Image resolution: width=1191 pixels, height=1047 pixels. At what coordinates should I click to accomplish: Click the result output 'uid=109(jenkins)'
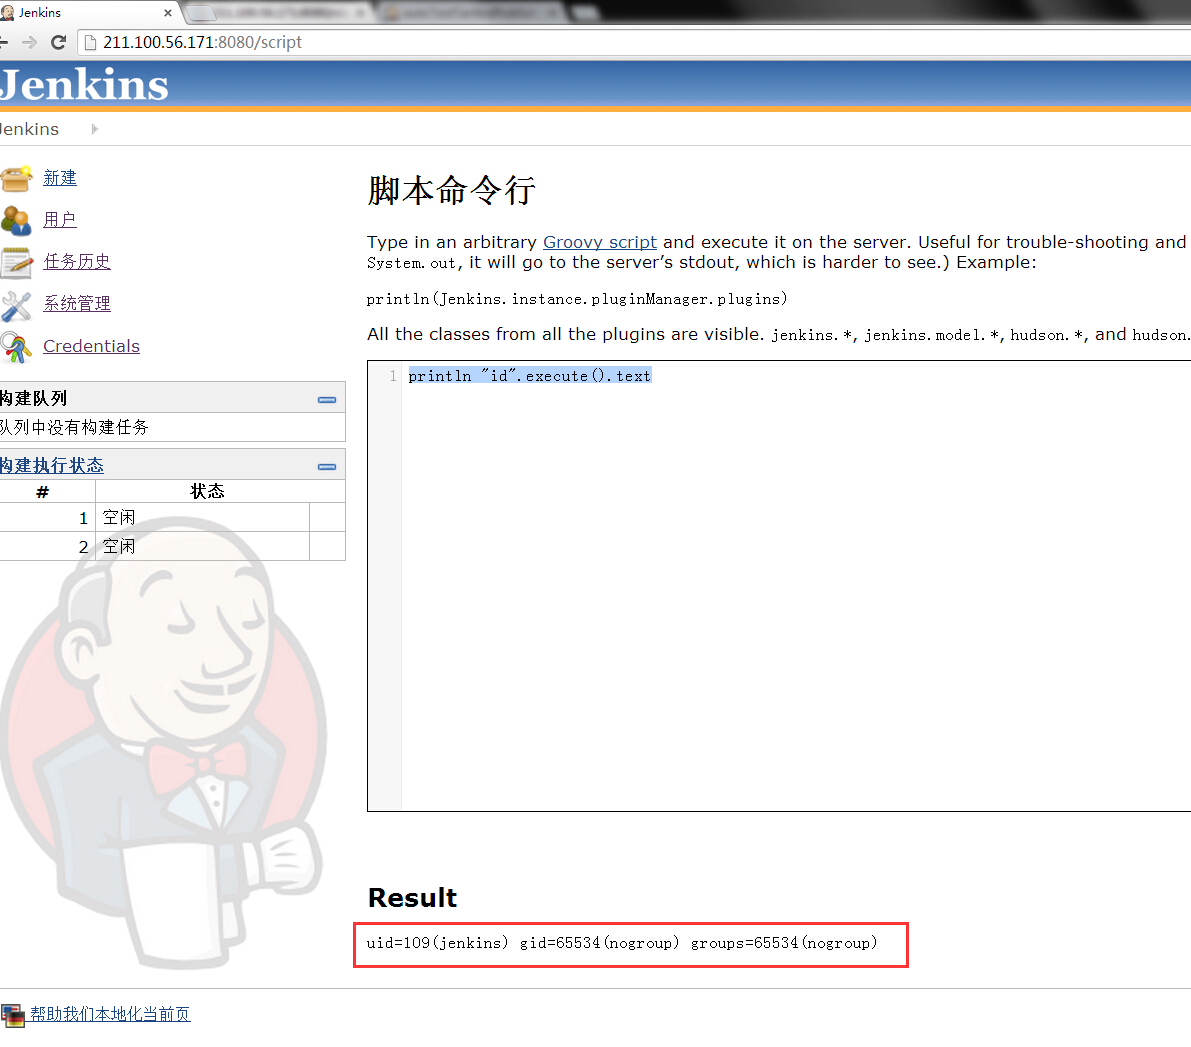pos(437,944)
